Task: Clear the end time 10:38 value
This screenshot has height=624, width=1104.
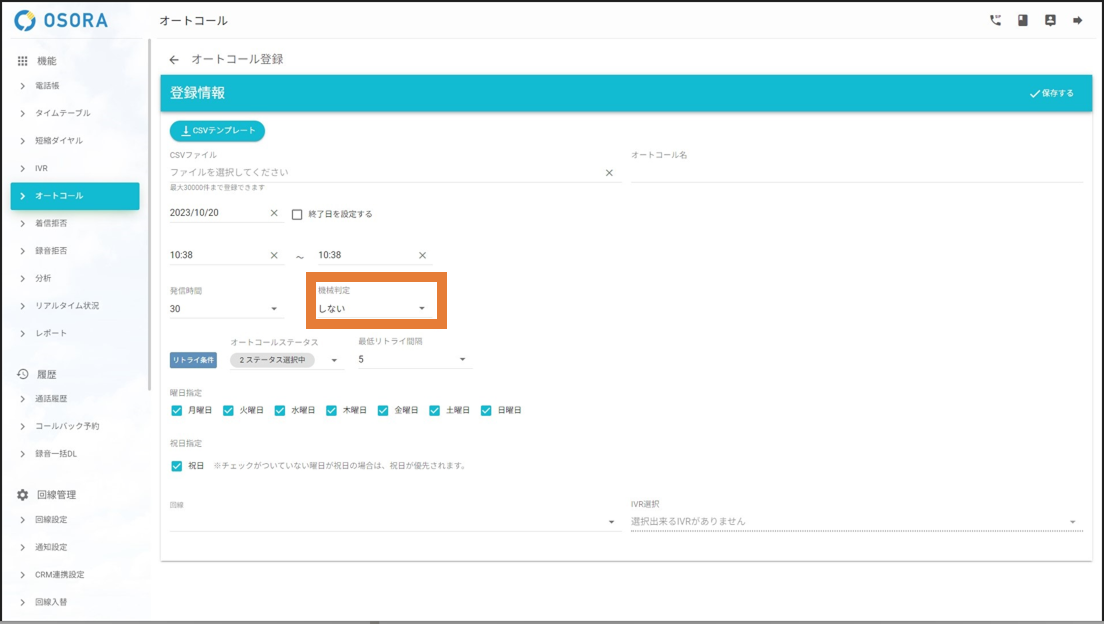Action: [x=422, y=255]
